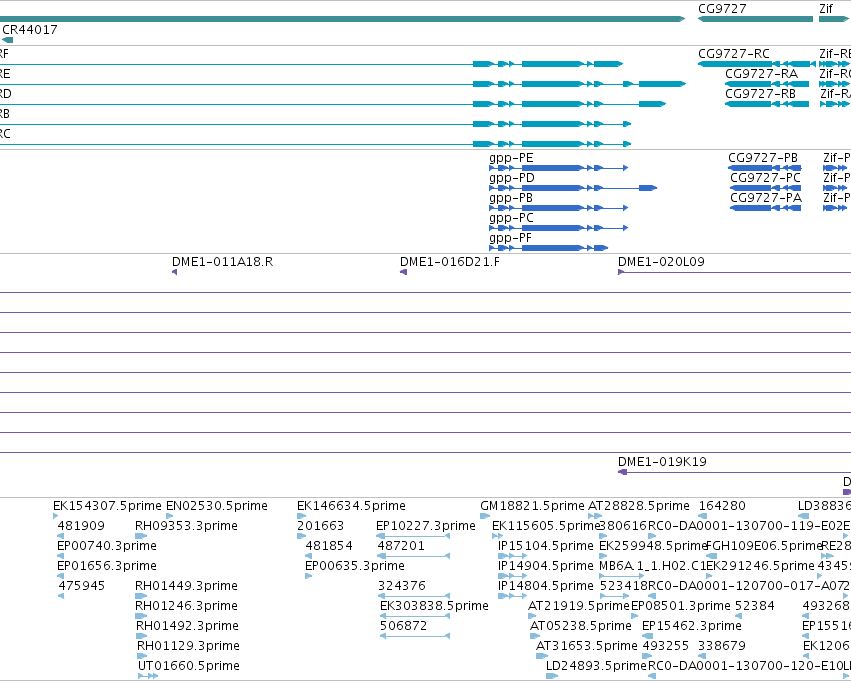Select the 481909 feature label

[x=81, y=526]
